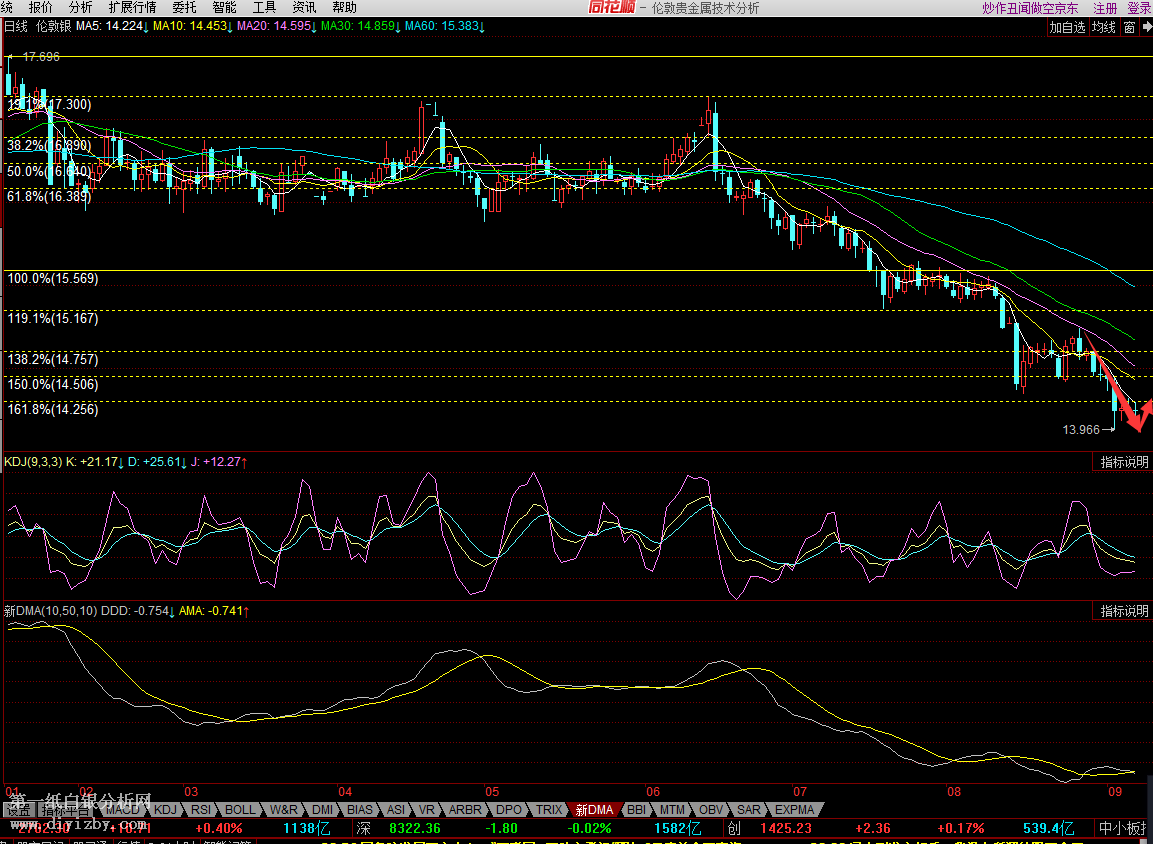
Task: Select the W&R indicator tab
Action: point(284,809)
